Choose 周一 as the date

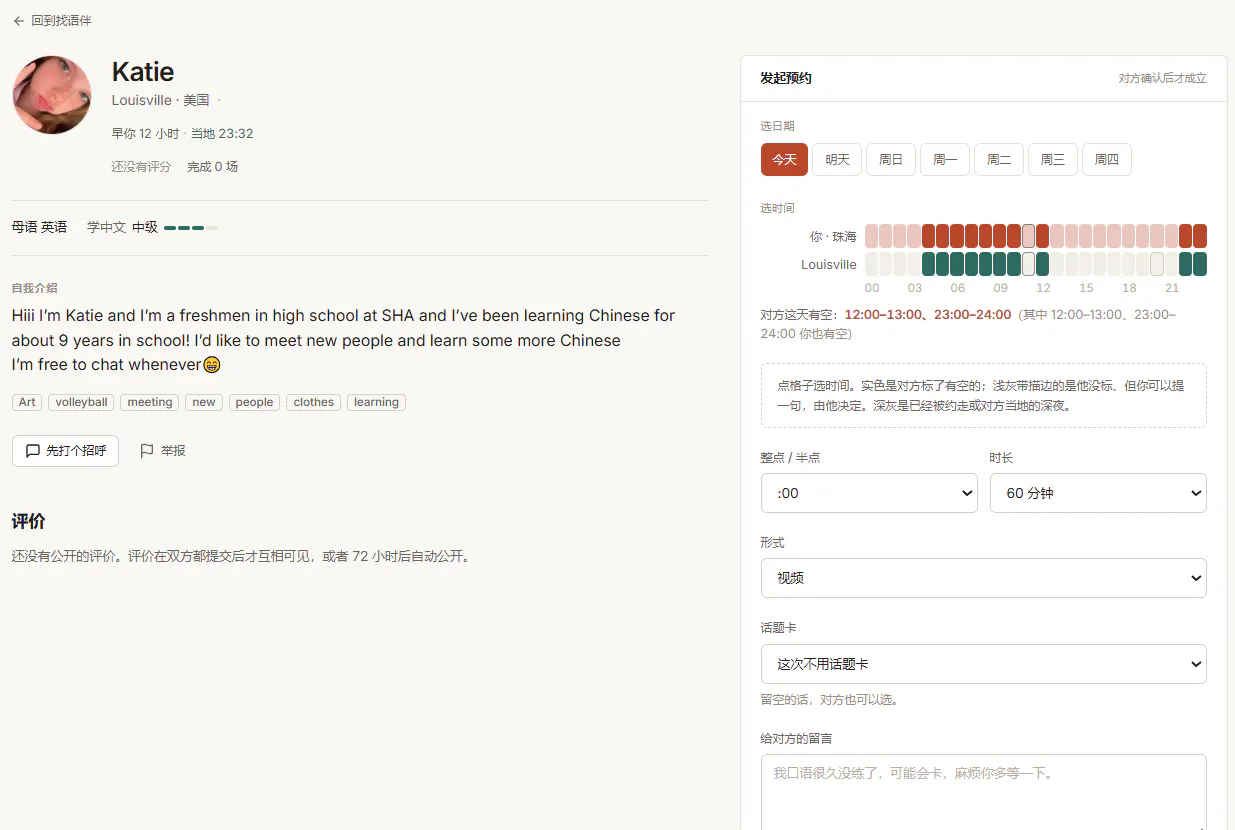coord(945,160)
